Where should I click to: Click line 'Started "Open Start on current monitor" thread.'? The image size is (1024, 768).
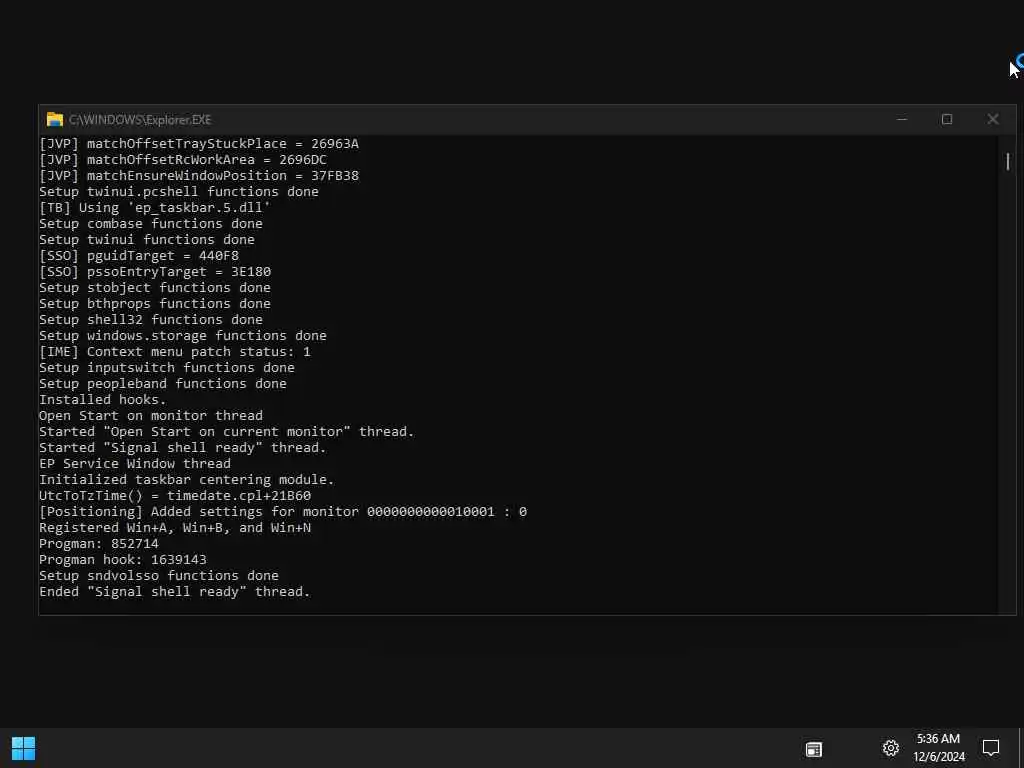point(227,432)
